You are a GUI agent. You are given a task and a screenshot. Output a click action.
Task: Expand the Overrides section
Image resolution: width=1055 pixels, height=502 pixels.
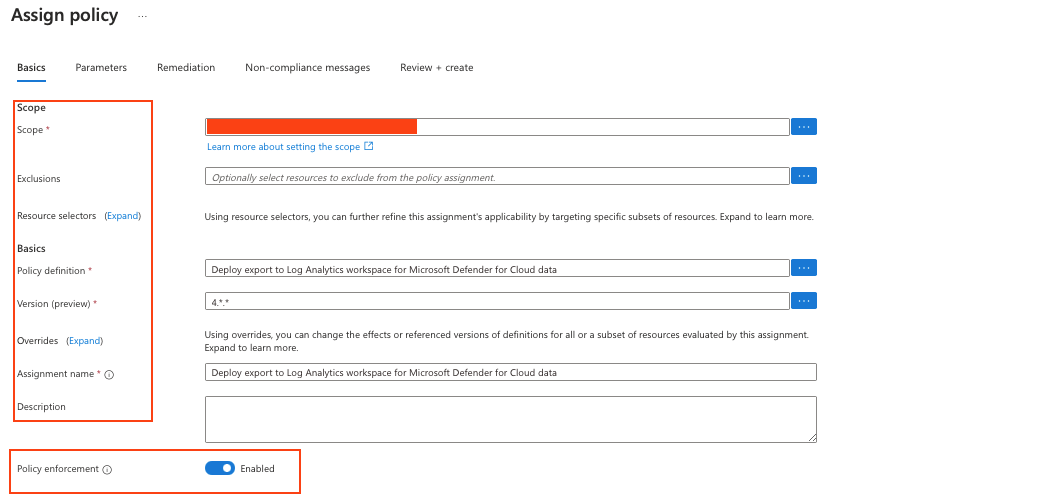click(x=84, y=340)
